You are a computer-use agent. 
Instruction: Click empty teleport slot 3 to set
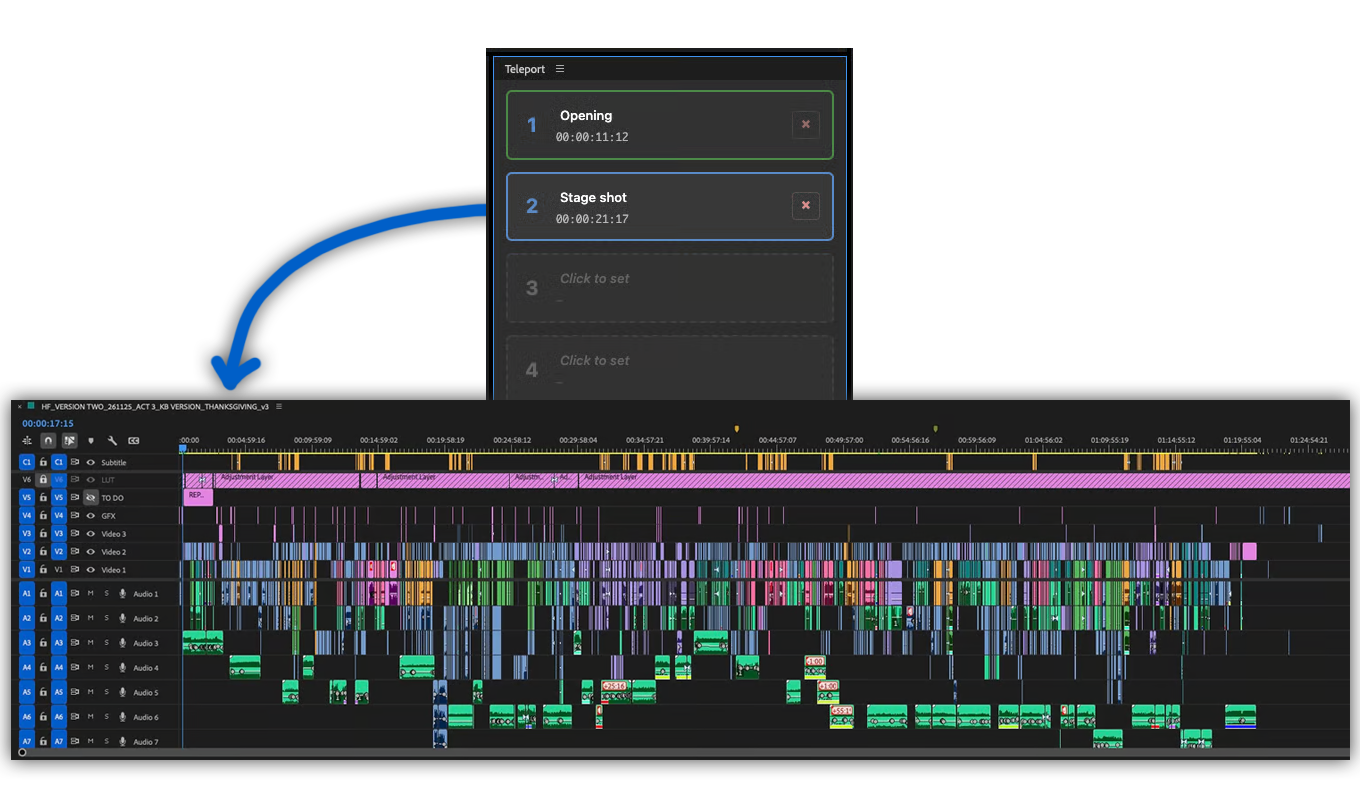point(669,288)
